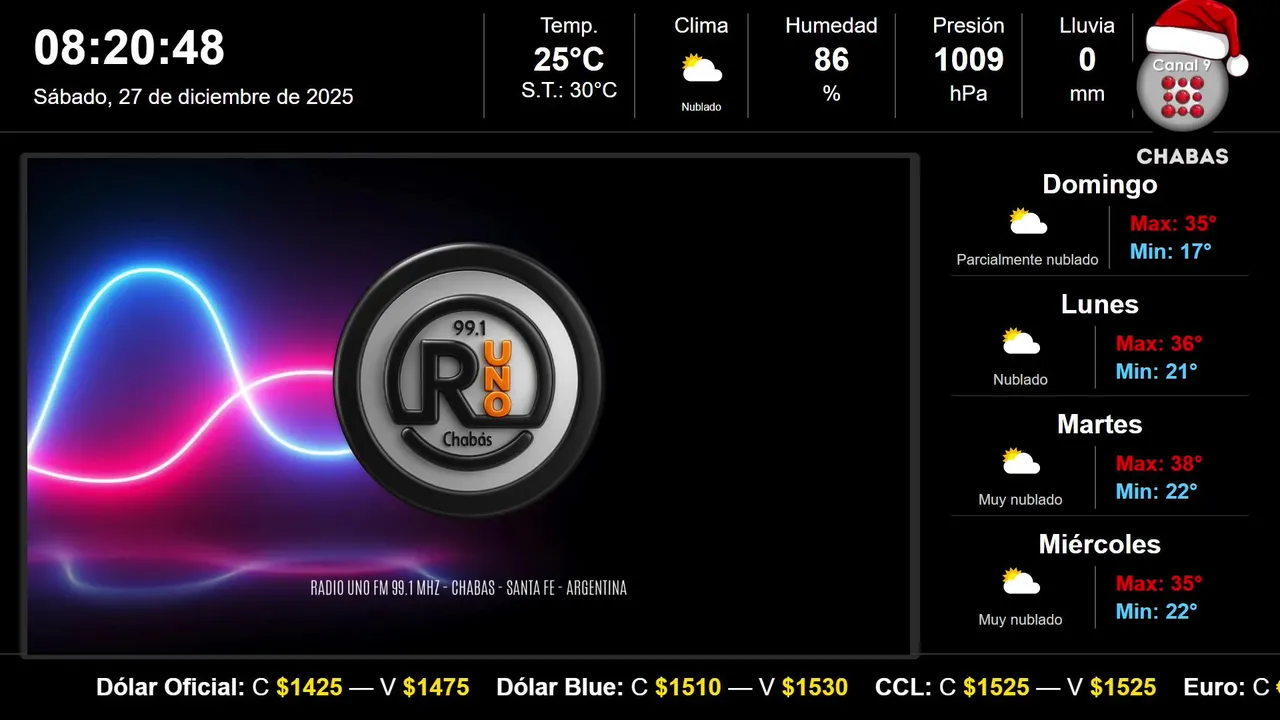The image size is (1280, 720).
Task: Click the Radio Uno FM 99.1 MHz caption
Action: click(469, 588)
